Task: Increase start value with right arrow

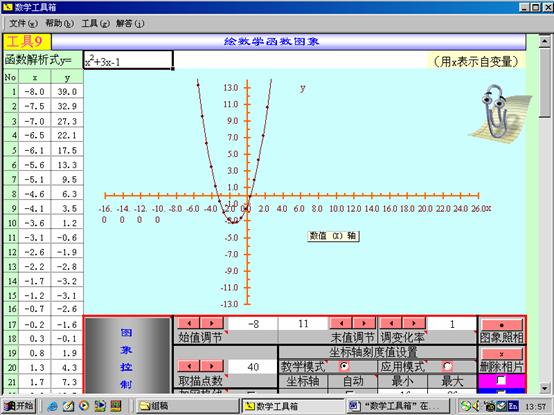Action: pos(212,323)
